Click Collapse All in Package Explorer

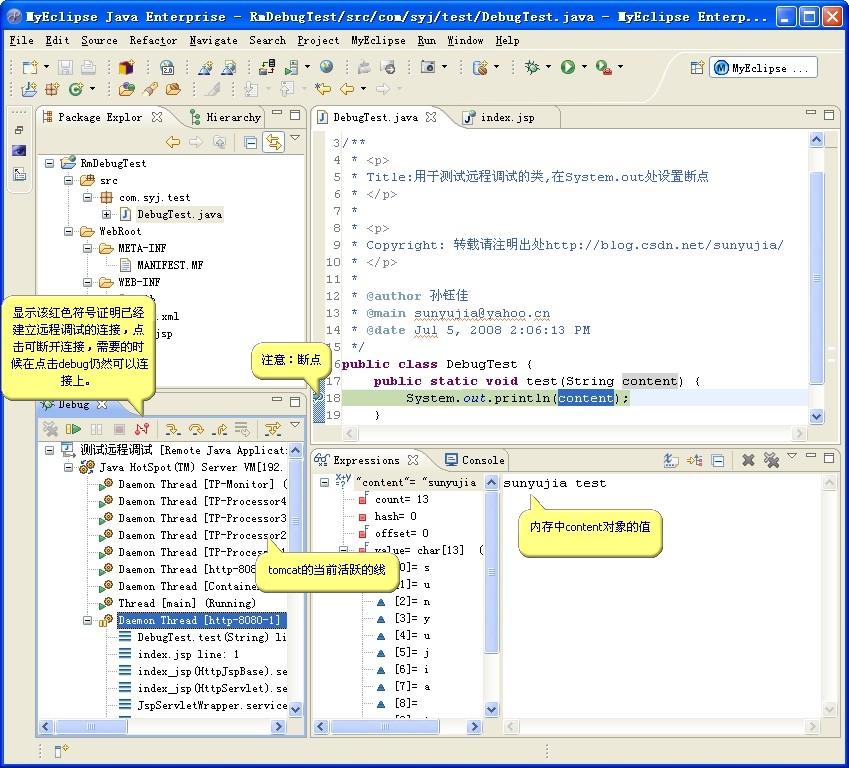(250, 142)
